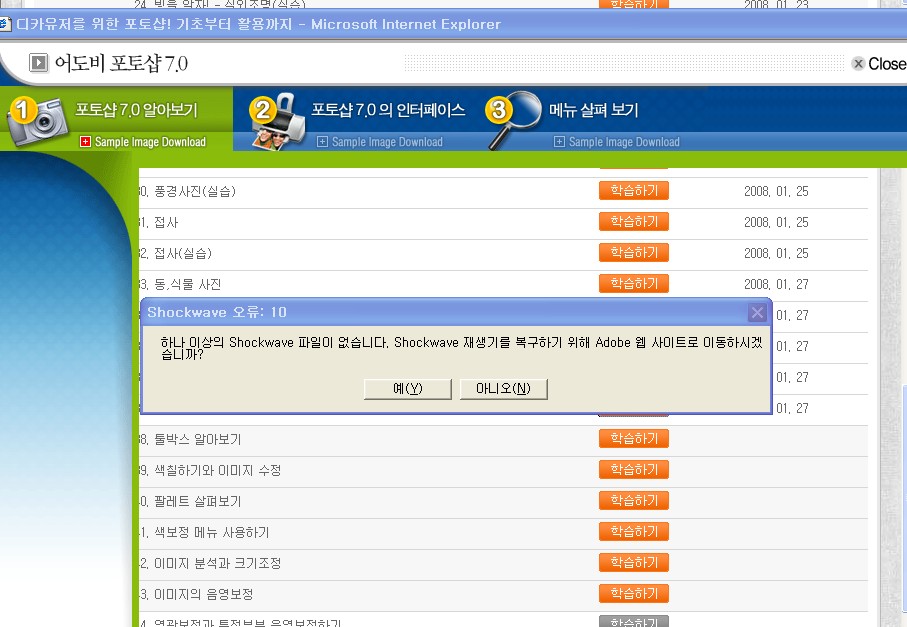Click the plus icon under 메뉴 살펴 보기

(x=559, y=142)
